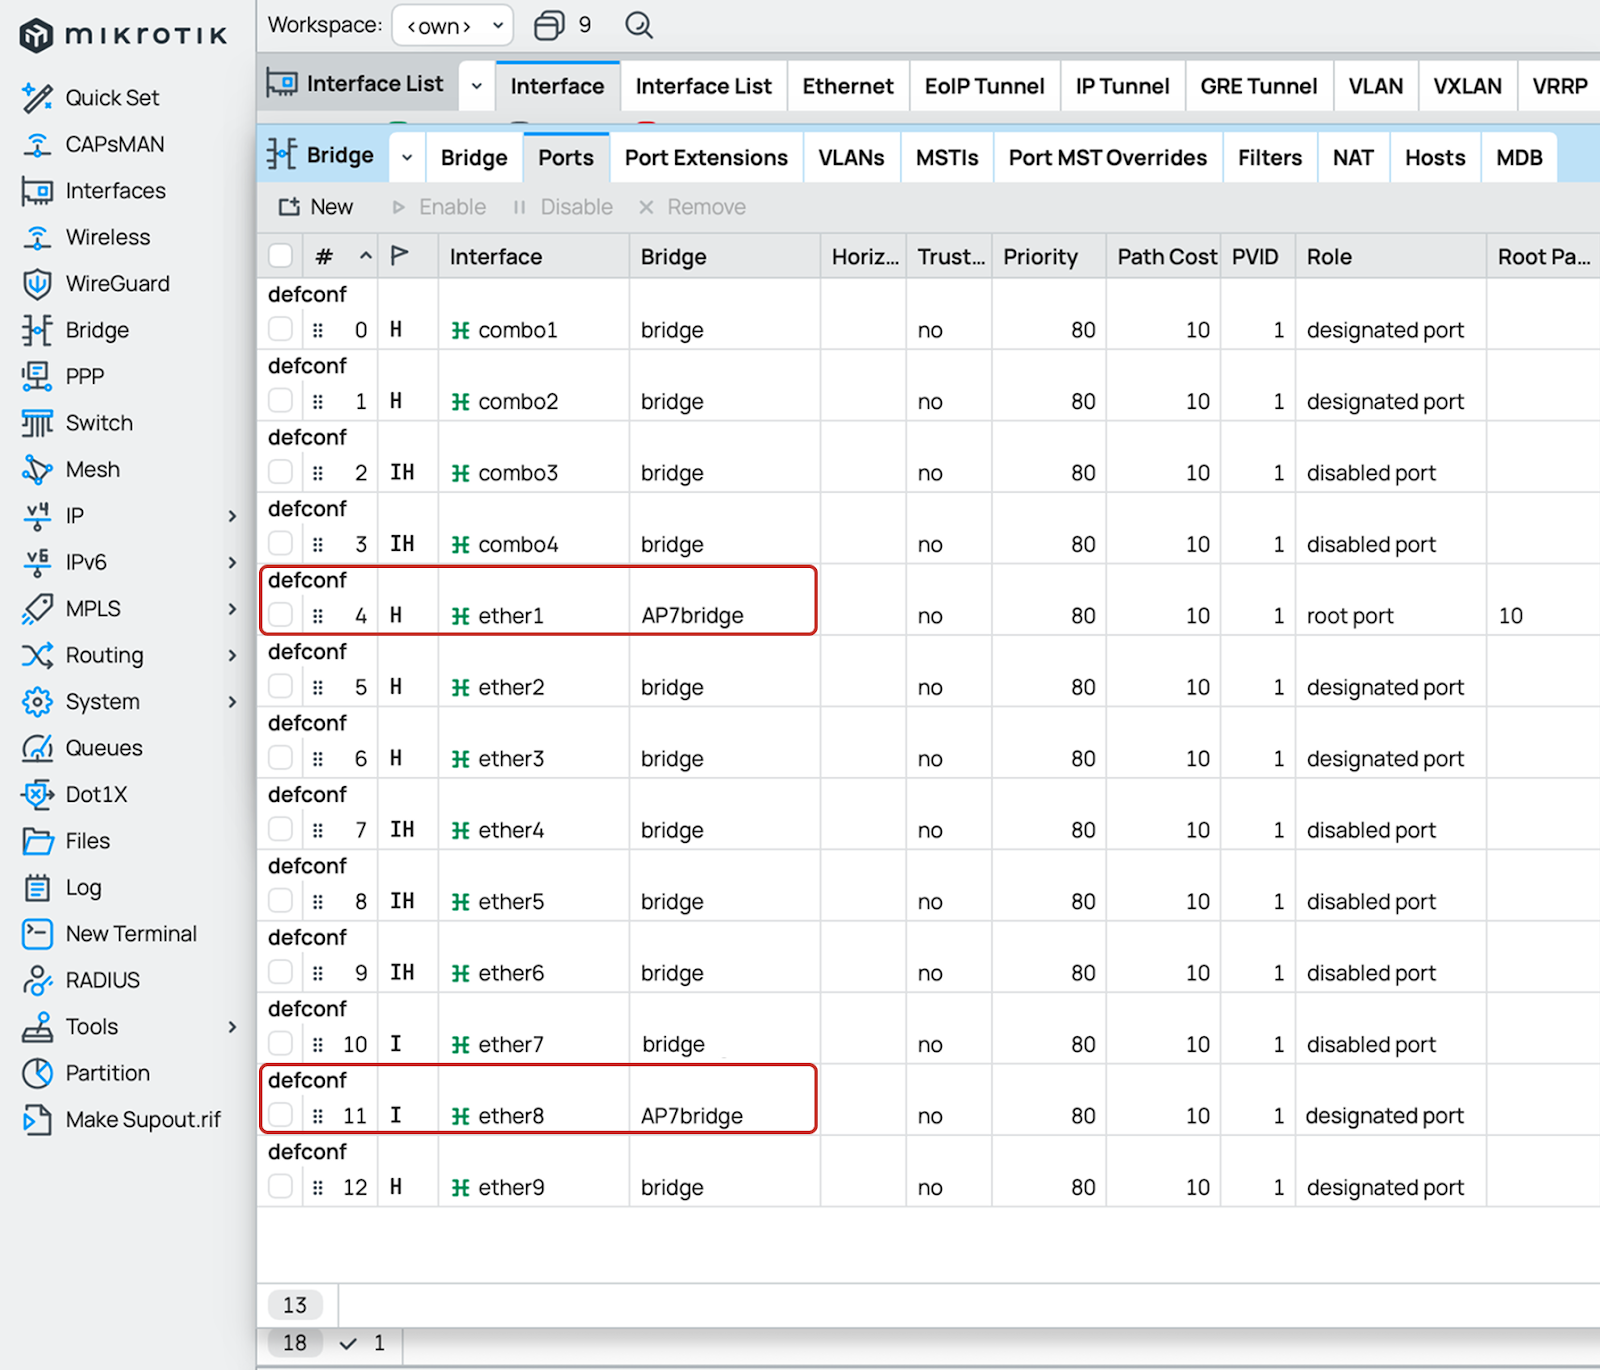The height and width of the screenshot is (1370, 1600).
Task: Expand the Tools submenu
Action: tap(232, 1027)
